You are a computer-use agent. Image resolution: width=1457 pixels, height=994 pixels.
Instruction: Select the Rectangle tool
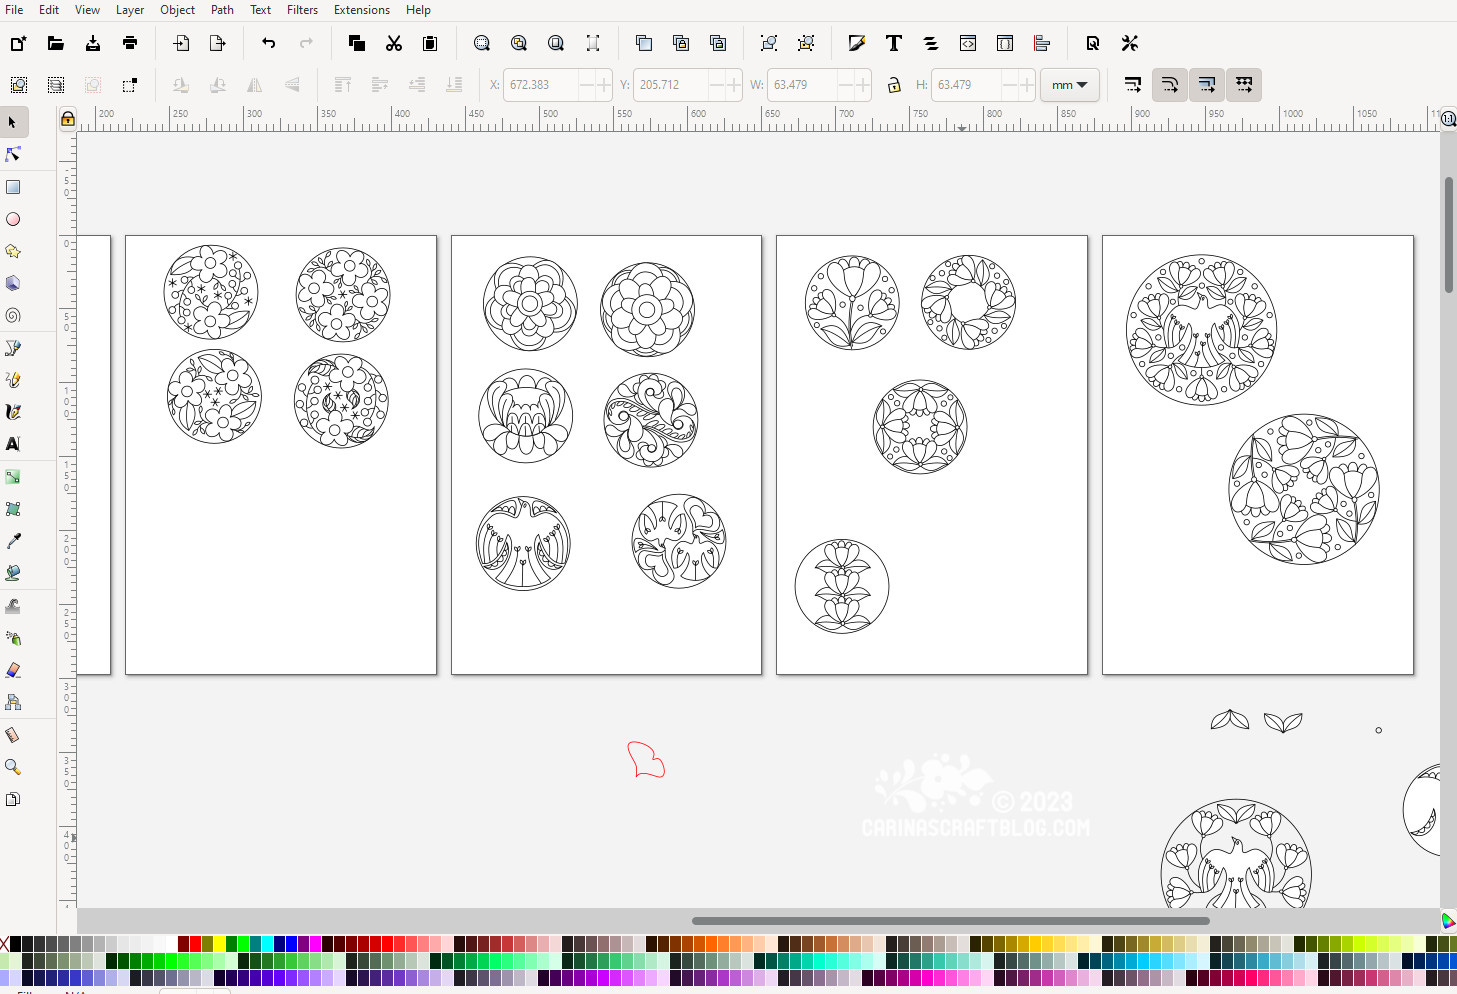13,187
